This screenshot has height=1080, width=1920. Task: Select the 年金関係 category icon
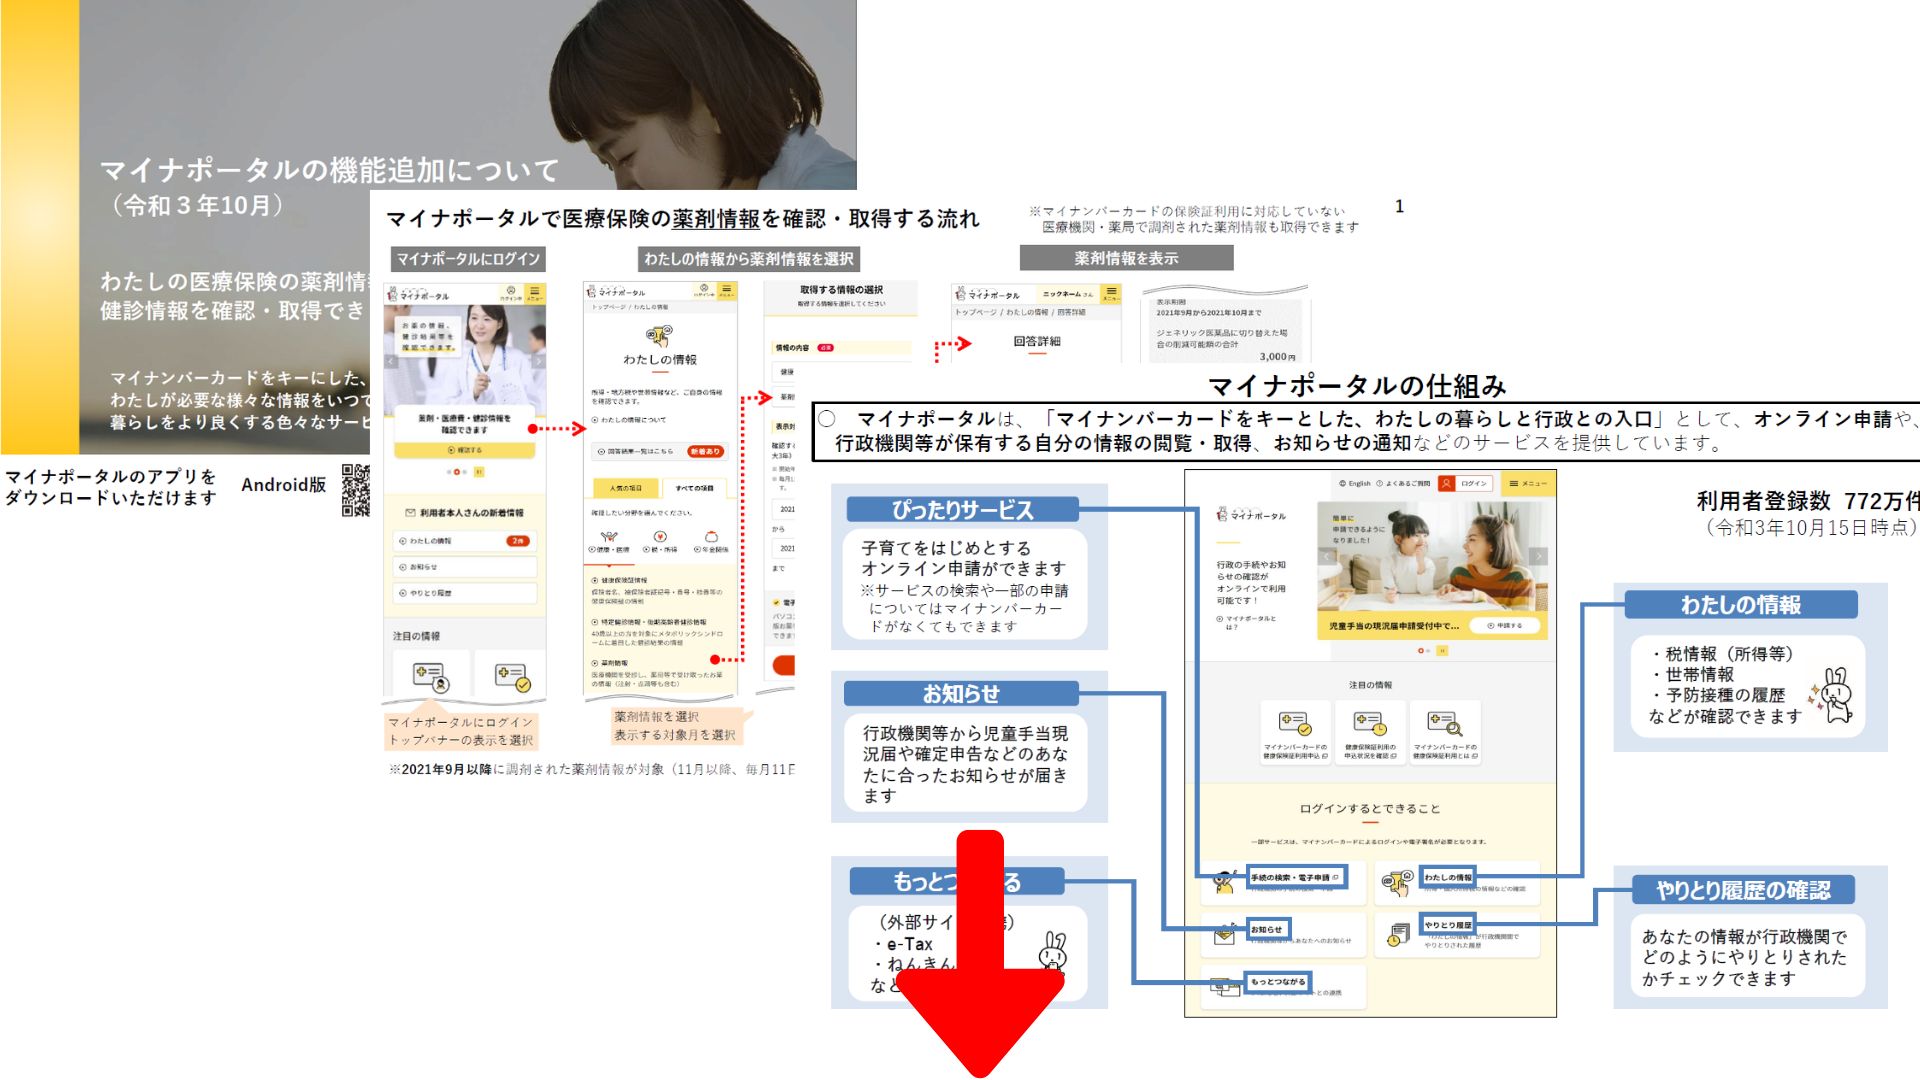point(711,537)
